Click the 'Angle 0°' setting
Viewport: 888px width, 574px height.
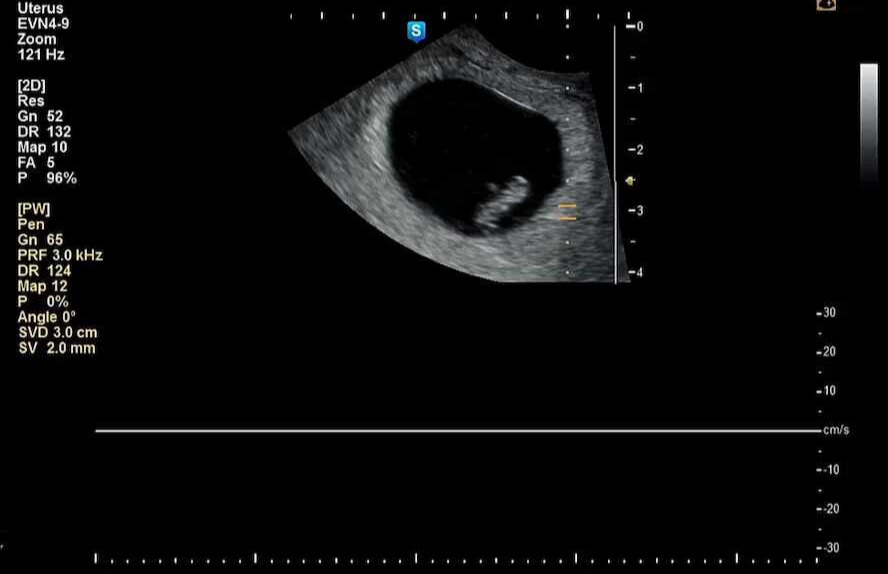[46, 316]
